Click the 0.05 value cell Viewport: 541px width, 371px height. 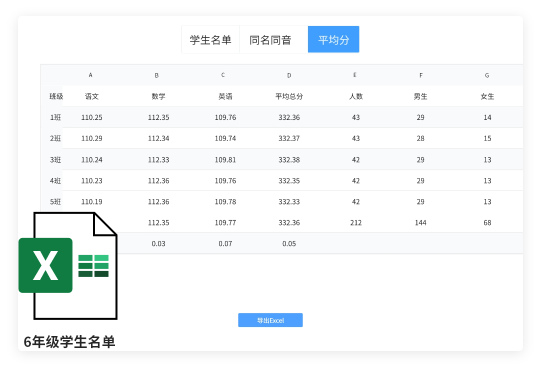[289, 244]
